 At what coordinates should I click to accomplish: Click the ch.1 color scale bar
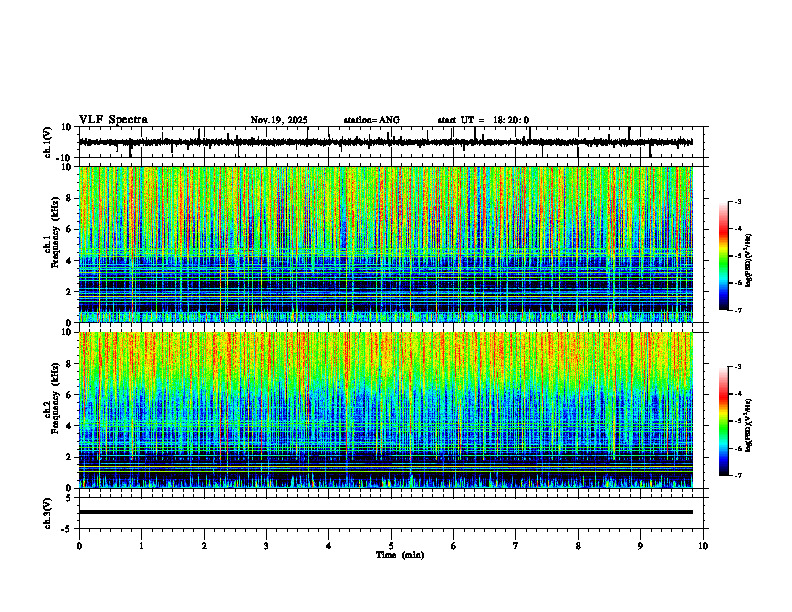click(x=723, y=256)
